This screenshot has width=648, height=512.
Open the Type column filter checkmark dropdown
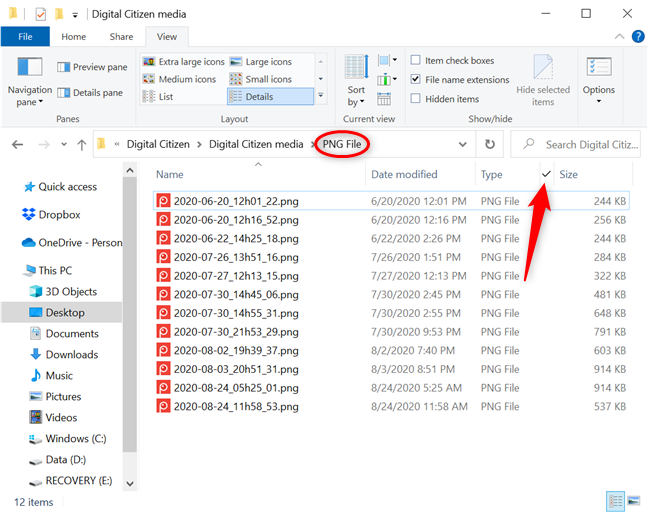pos(546,174)
